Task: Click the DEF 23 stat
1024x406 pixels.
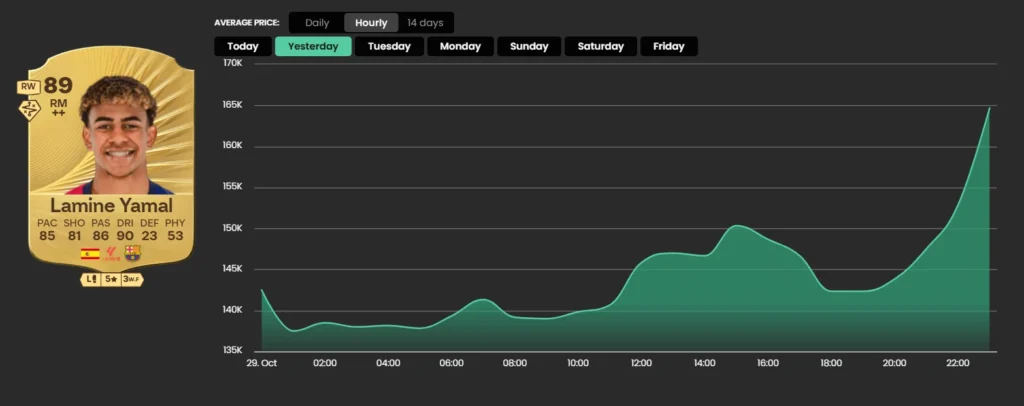Action: pos(150,230)
